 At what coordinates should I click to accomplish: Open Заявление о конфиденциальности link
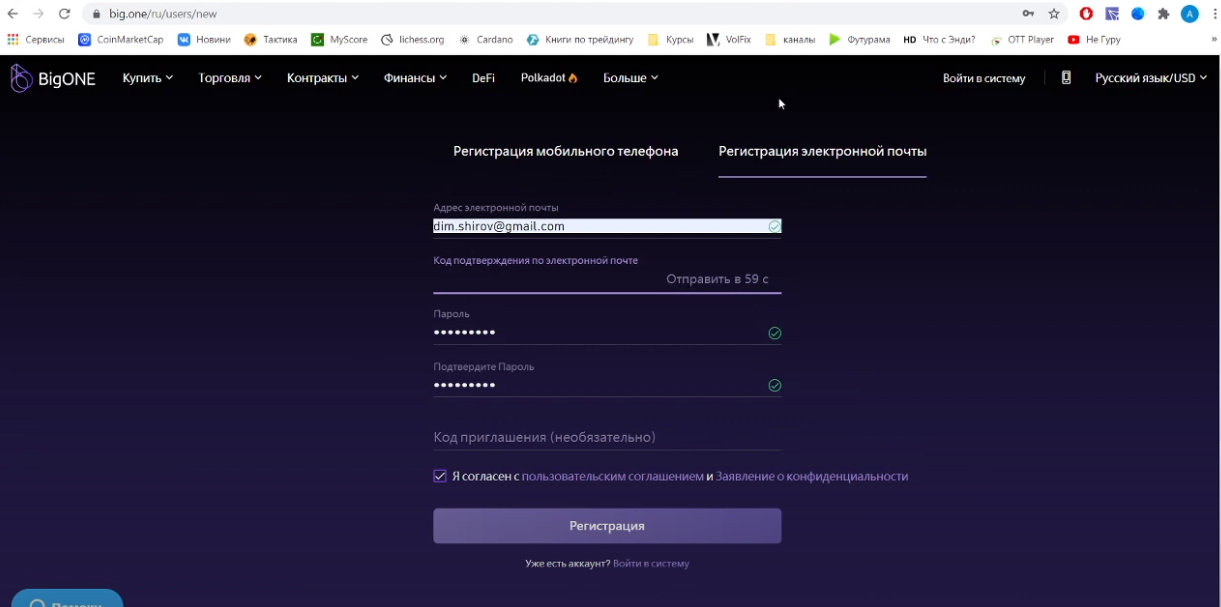[812, 476]
